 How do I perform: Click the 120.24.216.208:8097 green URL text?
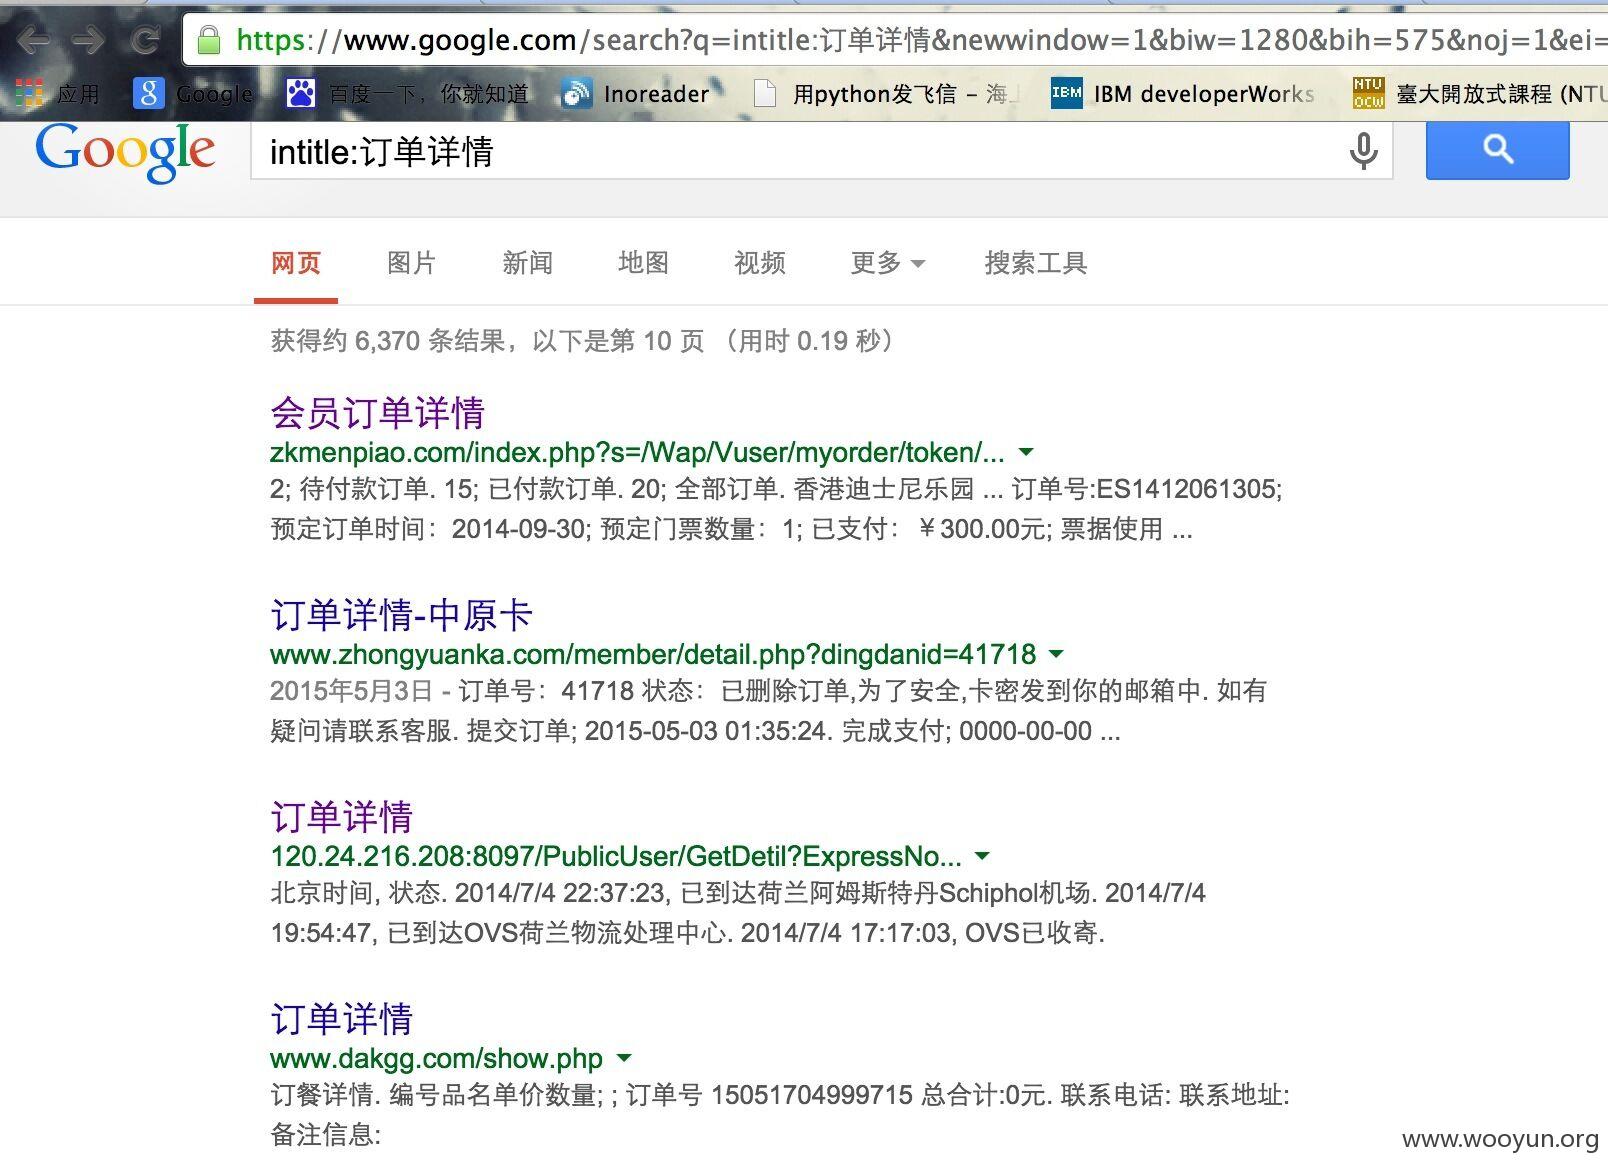coord(616,856)
